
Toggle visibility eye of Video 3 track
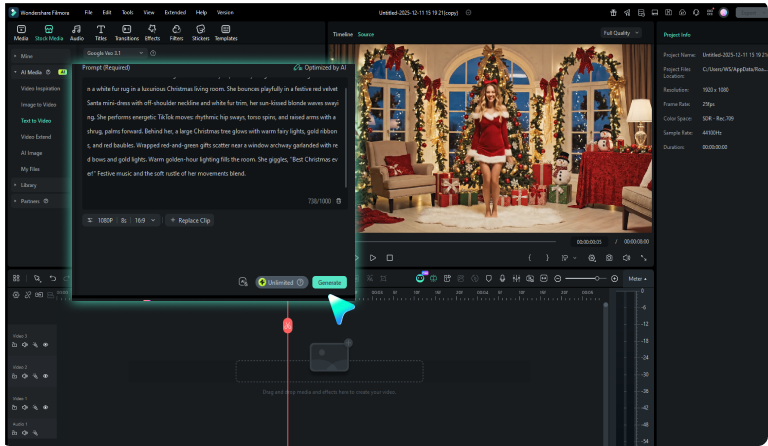point(46,345)
